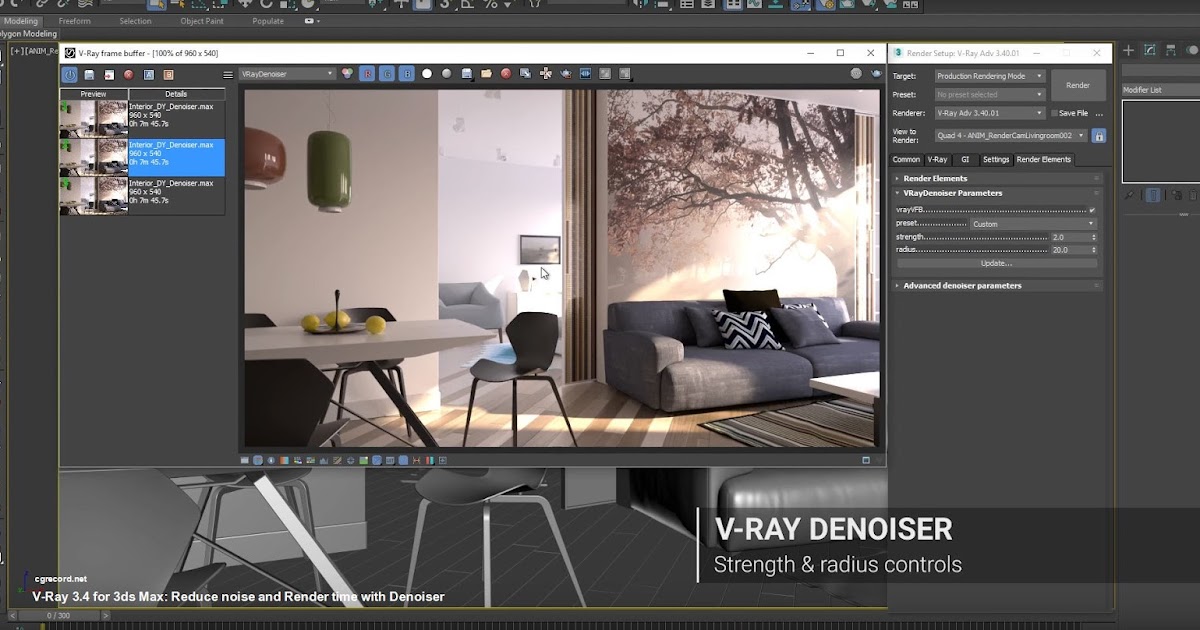Open the Renderer V-Ray Adv dropdown

pyautogui.click(x=990, y=113)
